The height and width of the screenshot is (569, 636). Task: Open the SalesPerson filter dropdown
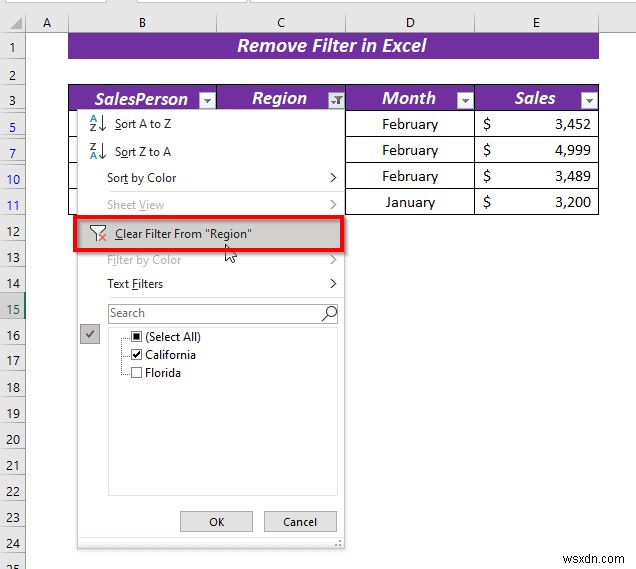207,100
